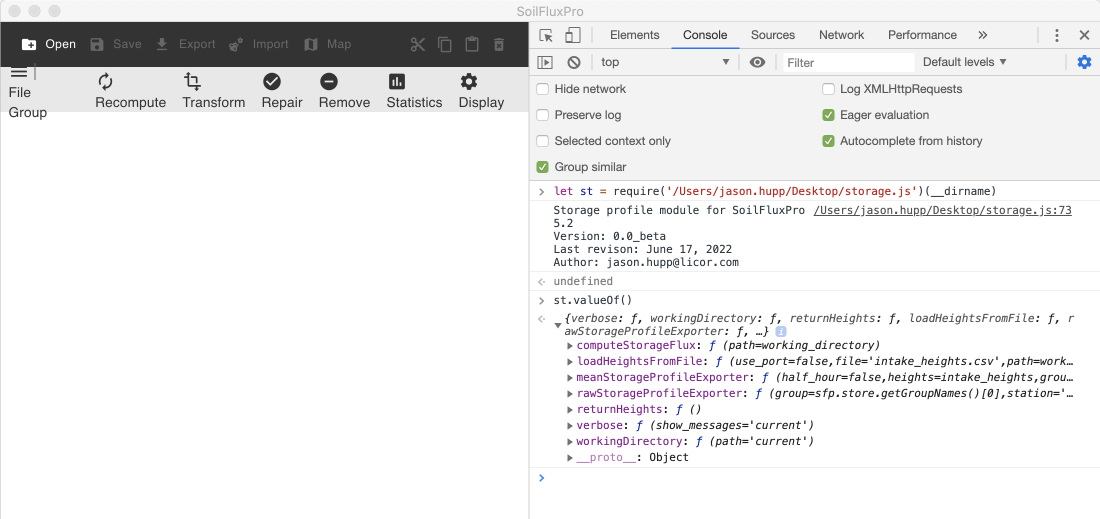Screen dimensions: 1100x519
Task: Close the DevTools panel
Action: [1084, 35]
